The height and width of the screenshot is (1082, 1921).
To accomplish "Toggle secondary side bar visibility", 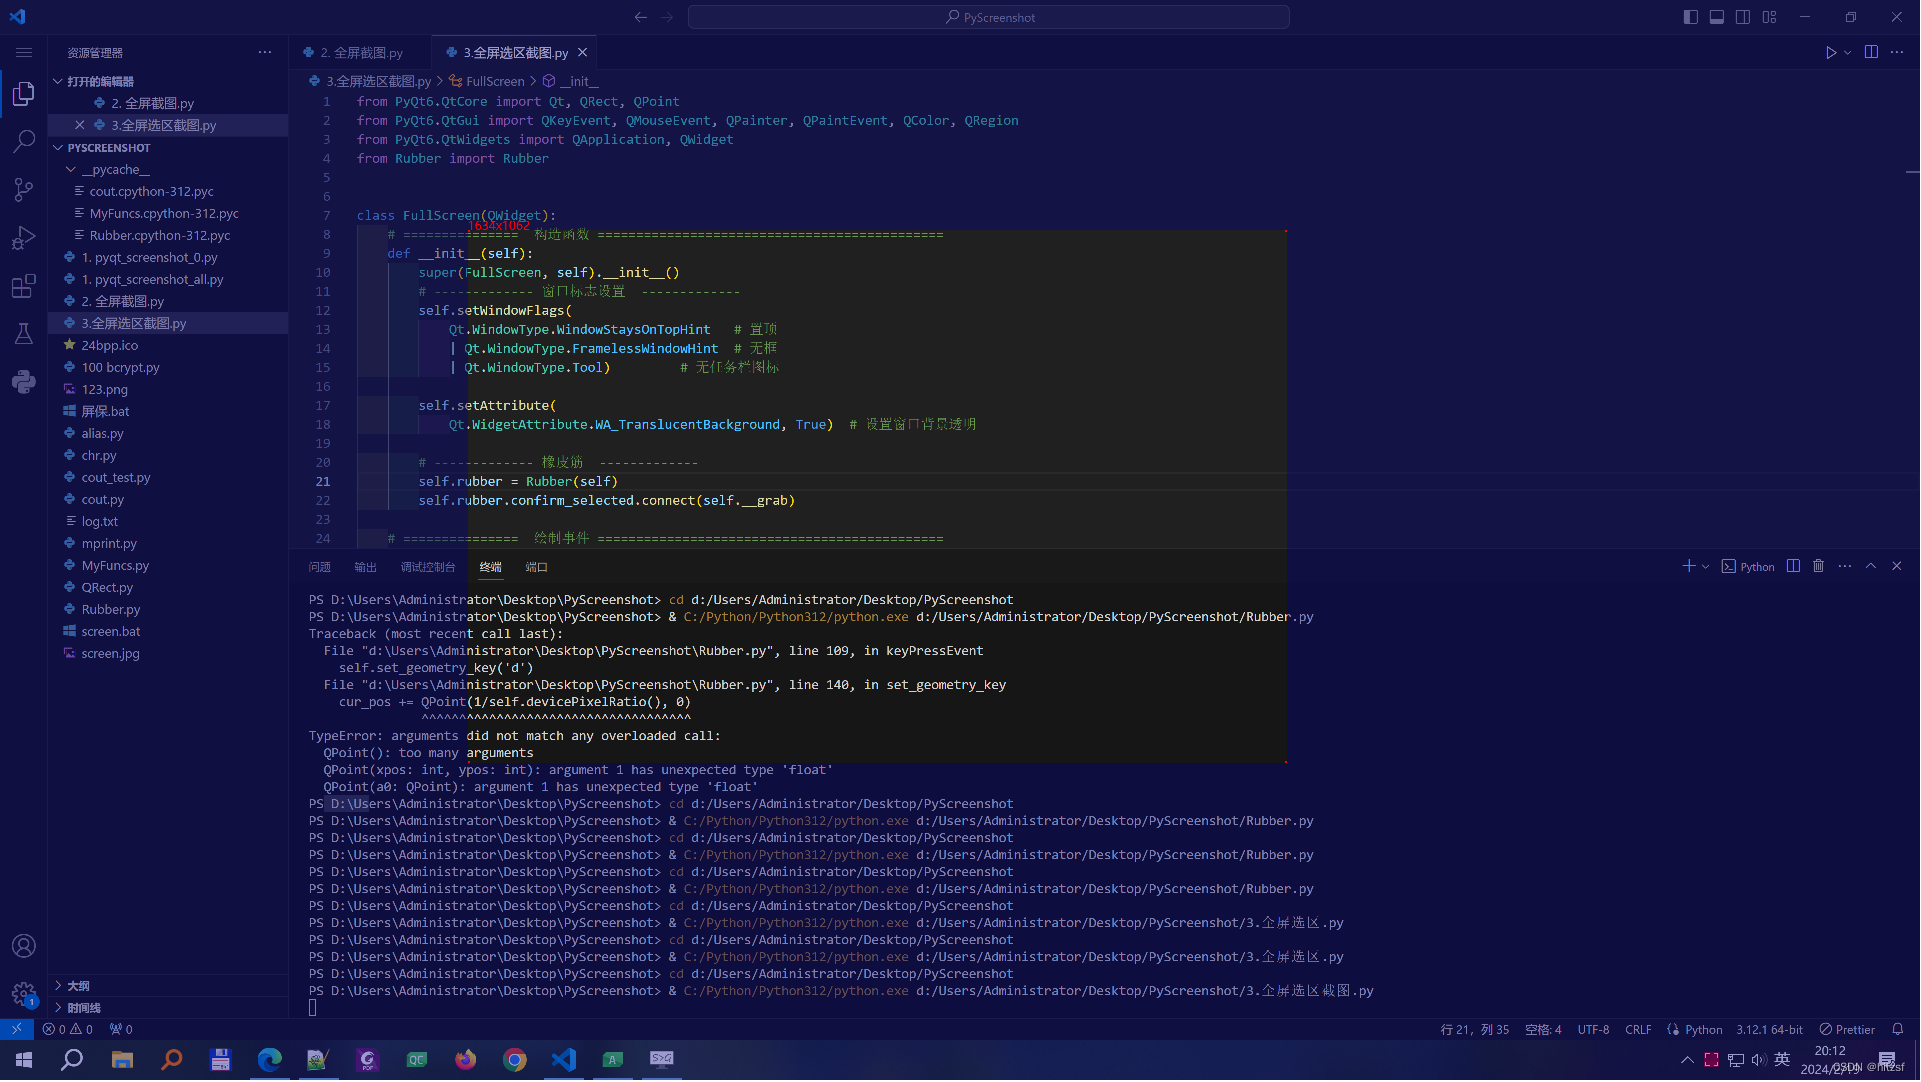I will coord(1743,17).
